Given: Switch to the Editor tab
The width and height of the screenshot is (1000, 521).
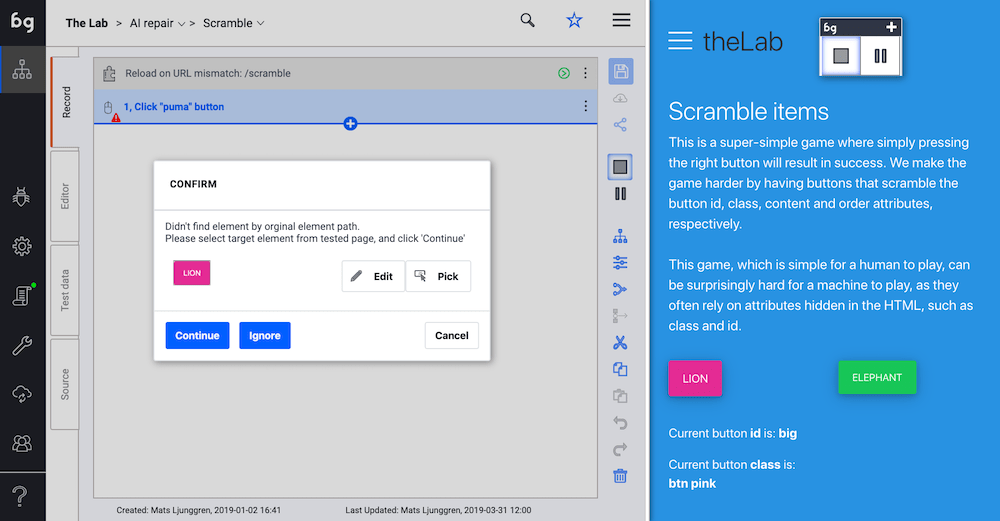Looking at the screenshot, I should click(x=65, y=196).
